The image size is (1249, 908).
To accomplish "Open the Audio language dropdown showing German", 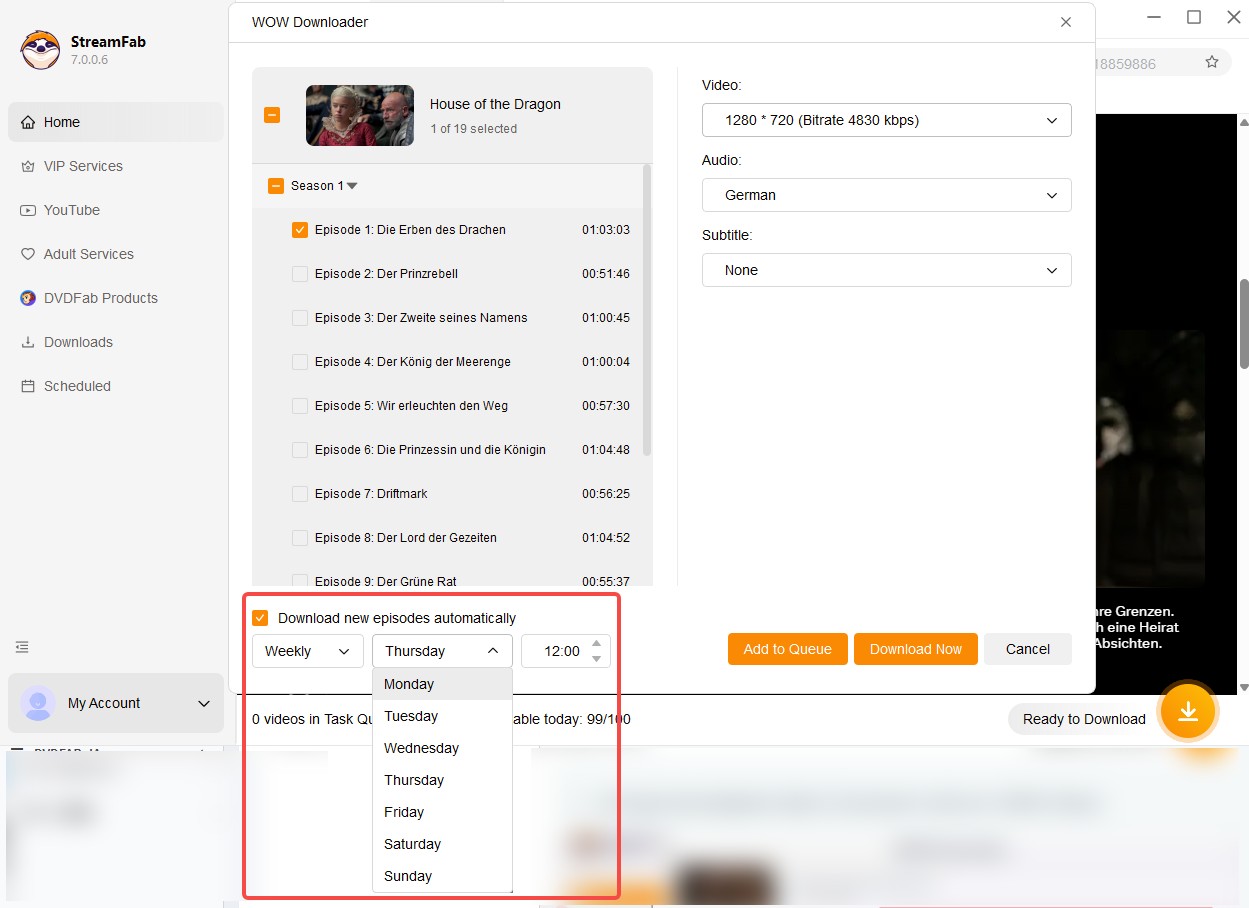I will coord(886,195).
